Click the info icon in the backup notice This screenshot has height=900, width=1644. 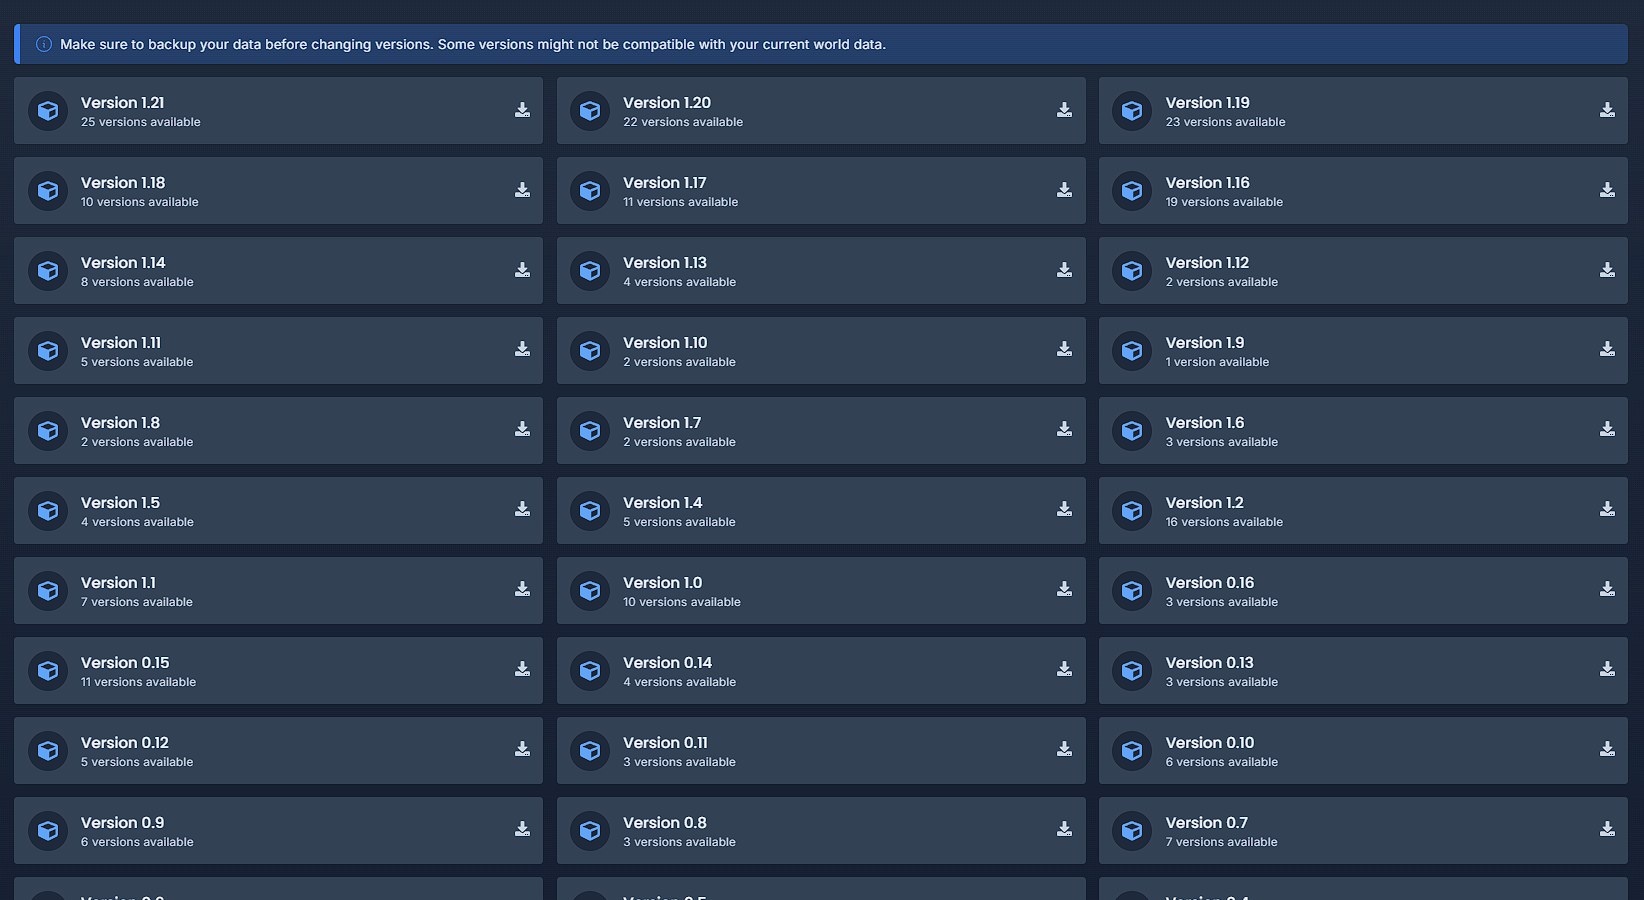pos(44,44)
